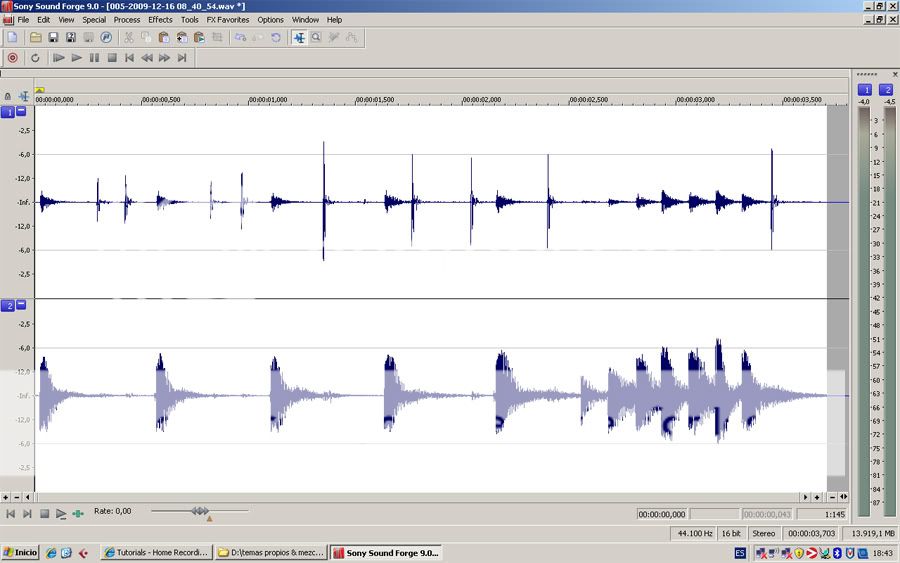This screenshot has height=563, width=900.
Task: Click the scrub rate slider handle
Action: click(200, 510)
